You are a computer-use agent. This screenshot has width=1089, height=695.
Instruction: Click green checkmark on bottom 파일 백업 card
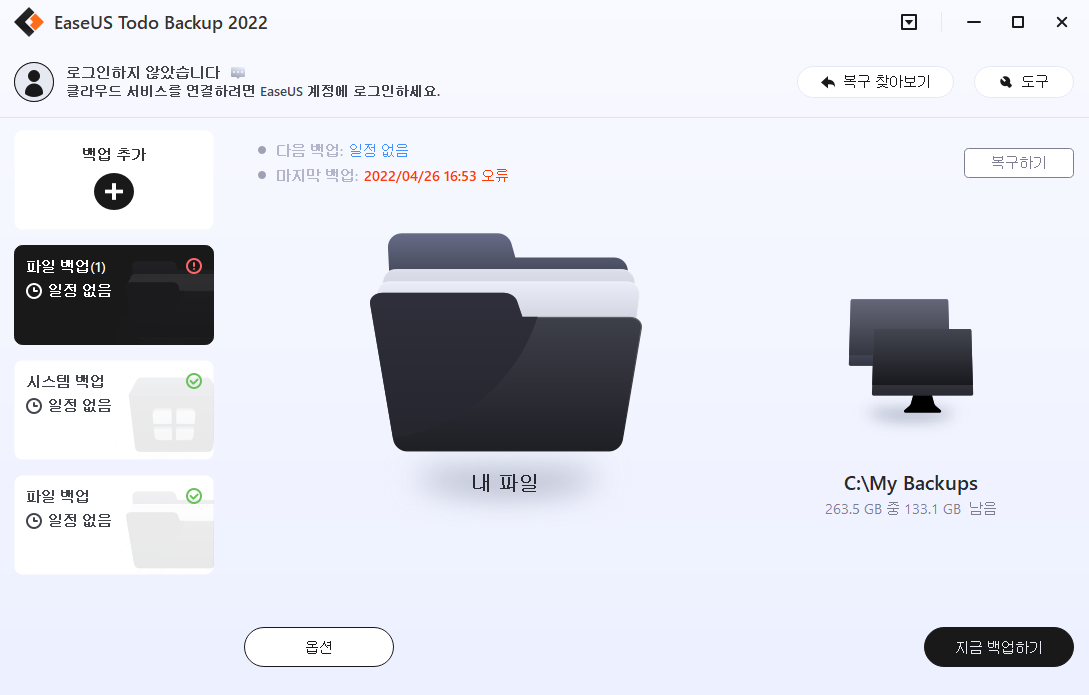pyautogui.click(x=194, y=496)
